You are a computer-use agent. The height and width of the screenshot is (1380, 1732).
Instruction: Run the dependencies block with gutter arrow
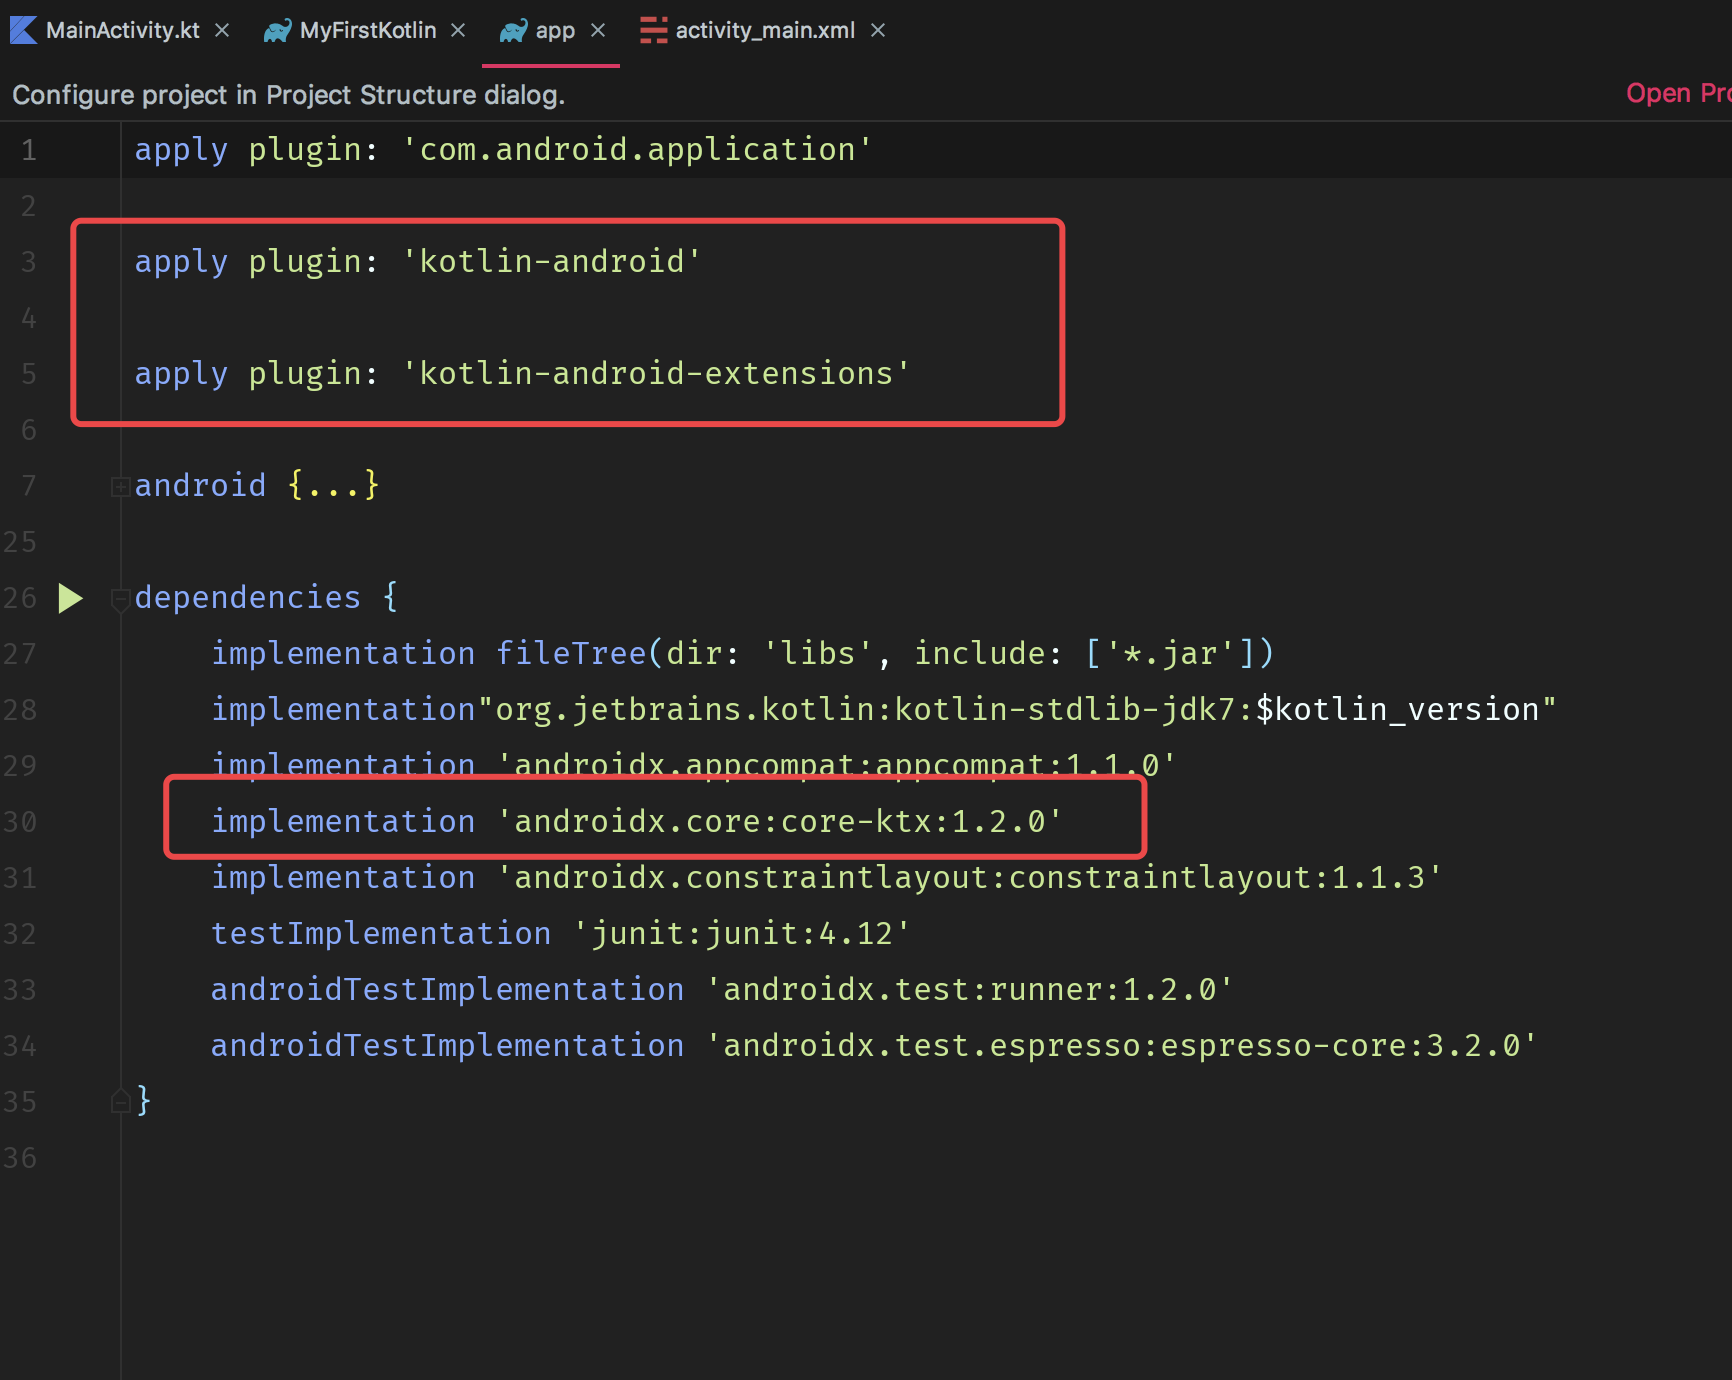tap(70, 598)
